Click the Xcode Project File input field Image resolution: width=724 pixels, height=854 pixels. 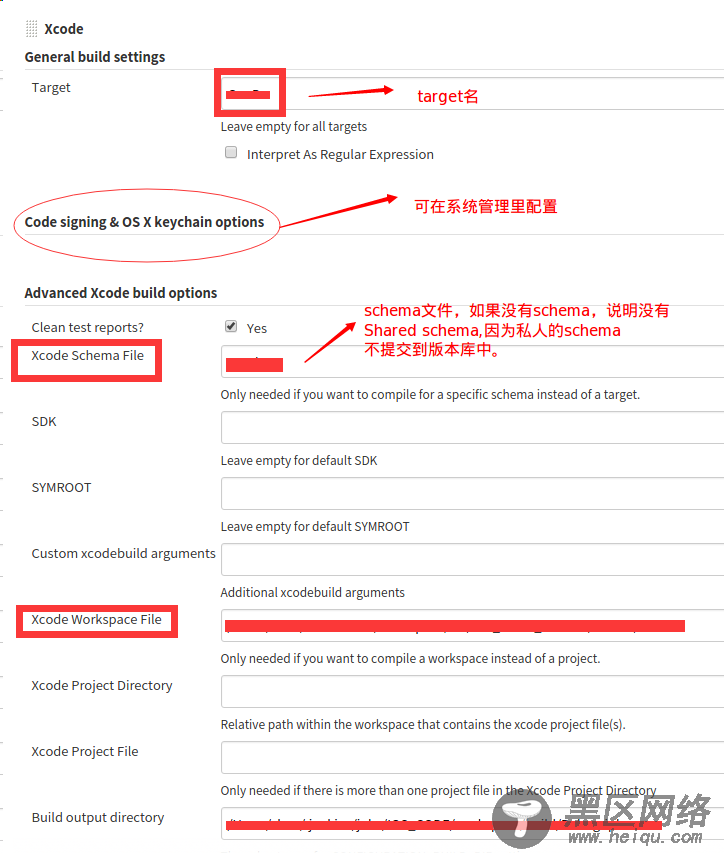[472, 758]
